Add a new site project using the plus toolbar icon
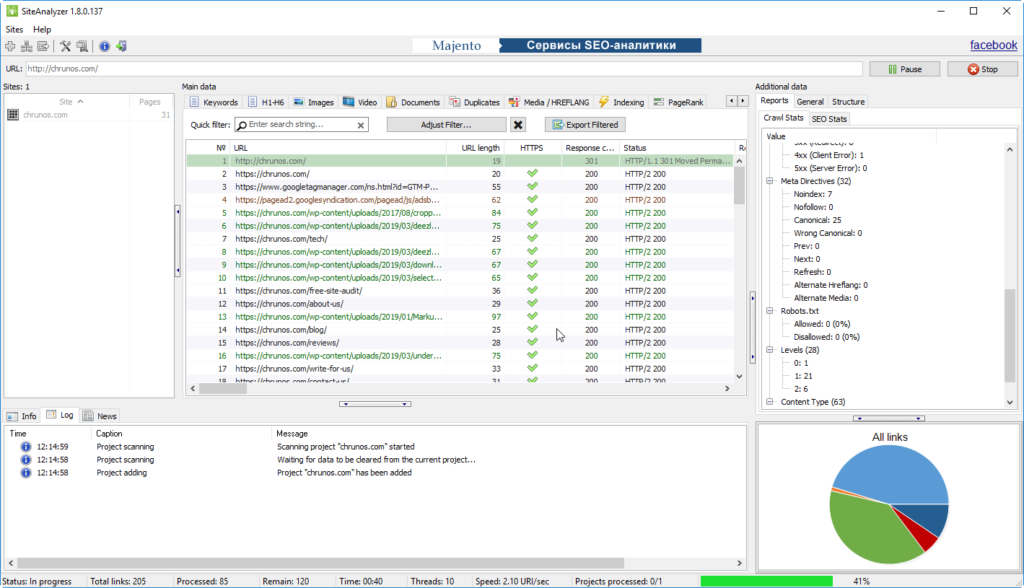Image resolution: width=1024 pixels, height=588 pixels. [x=10, y=46]
